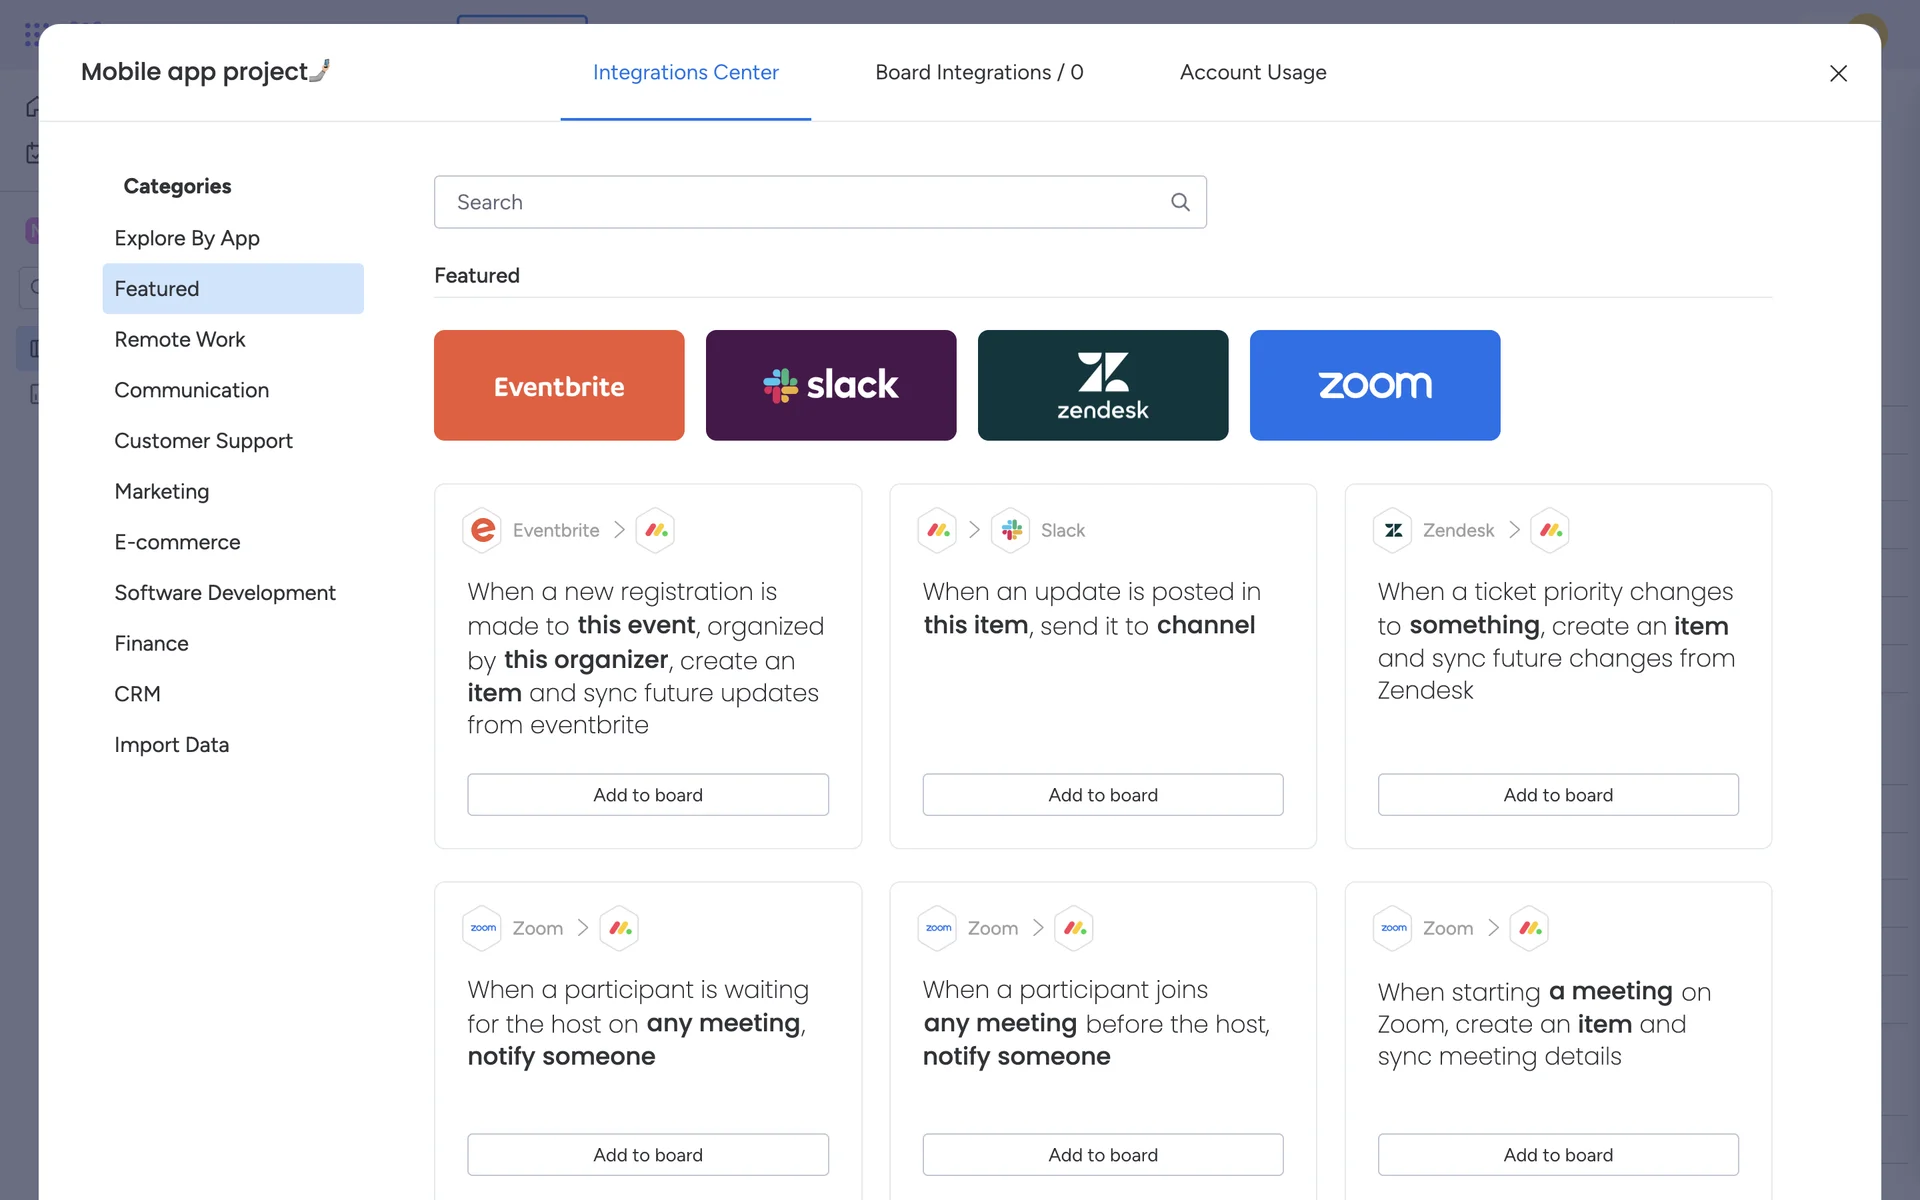Open the Zoom featured tile
The width and height of the screenshot is (1920, 1200).
pos(1375,385)
